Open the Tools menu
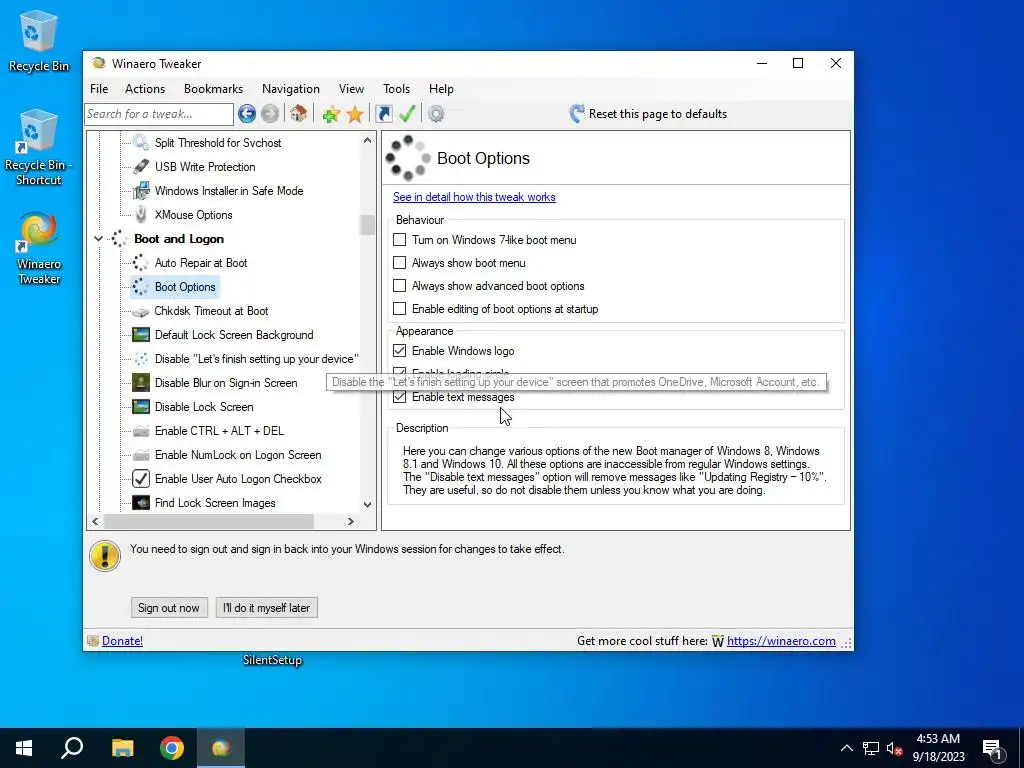Image resolution: width=1024 pixels, height=768 pixels. [396, 89]
